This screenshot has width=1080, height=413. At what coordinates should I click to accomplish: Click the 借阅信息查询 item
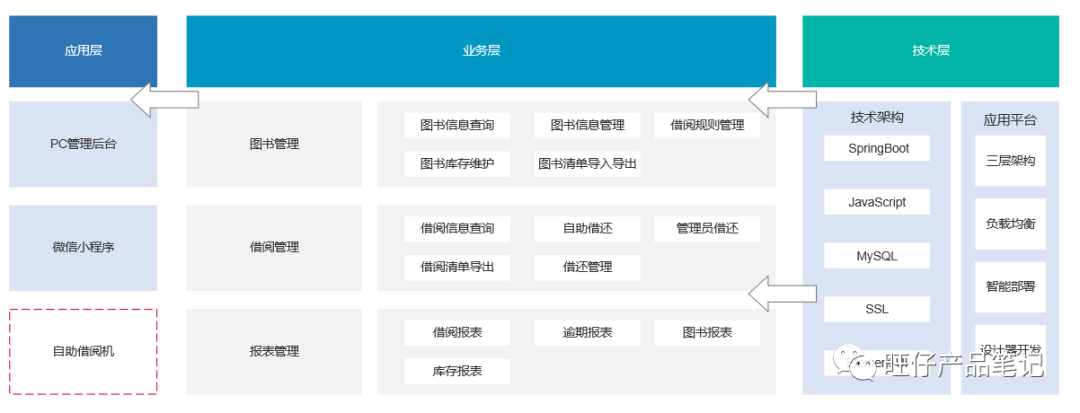click(457, 229)
